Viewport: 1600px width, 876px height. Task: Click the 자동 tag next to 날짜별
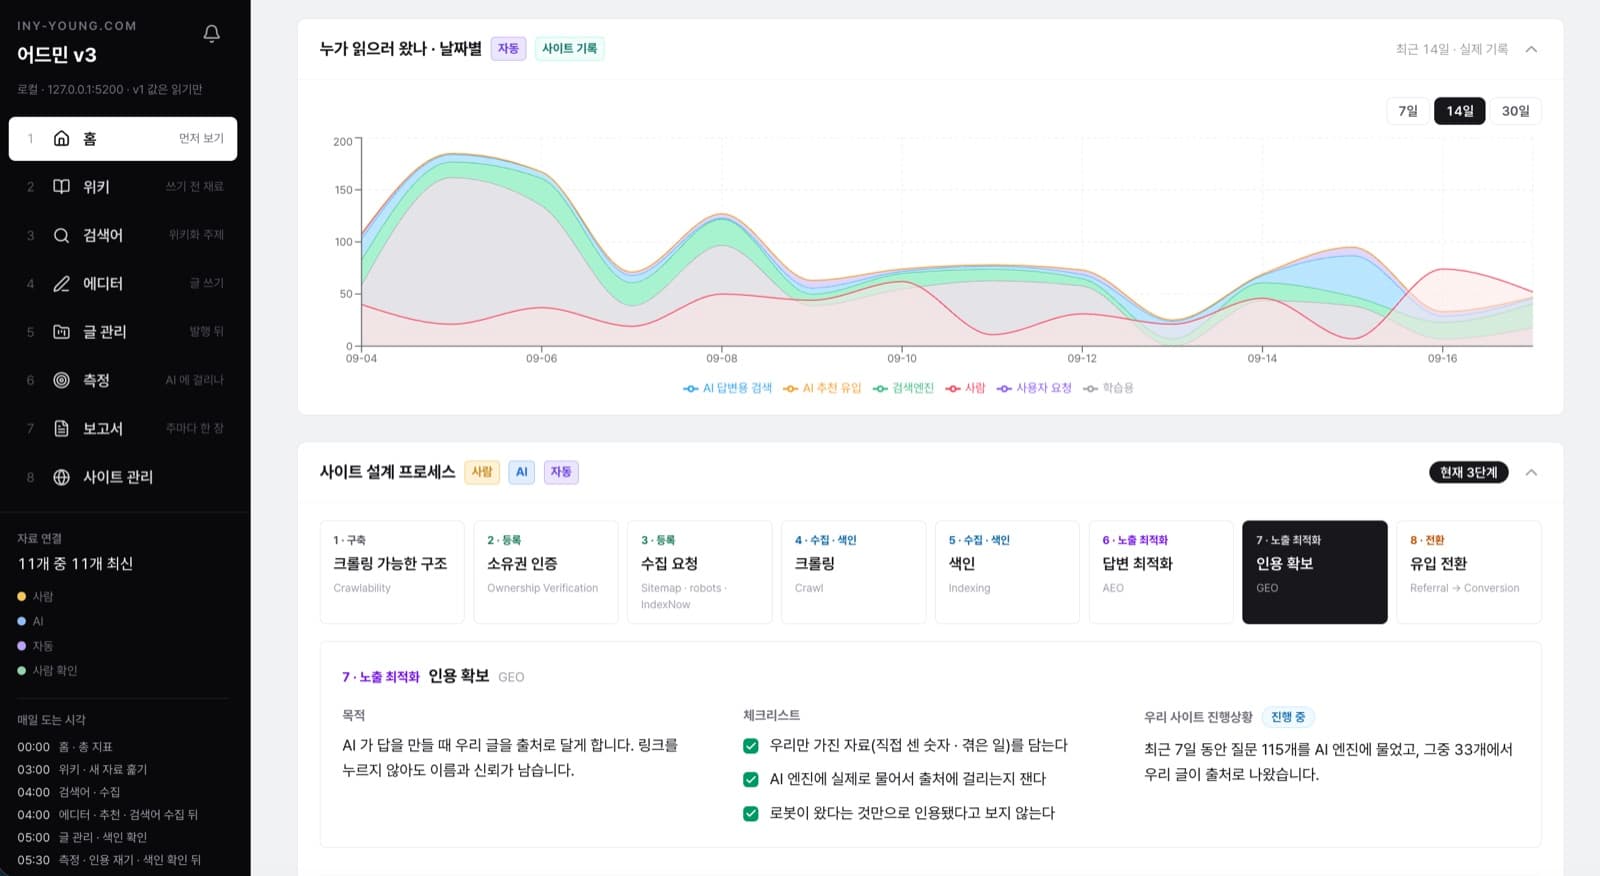[508, 48]
